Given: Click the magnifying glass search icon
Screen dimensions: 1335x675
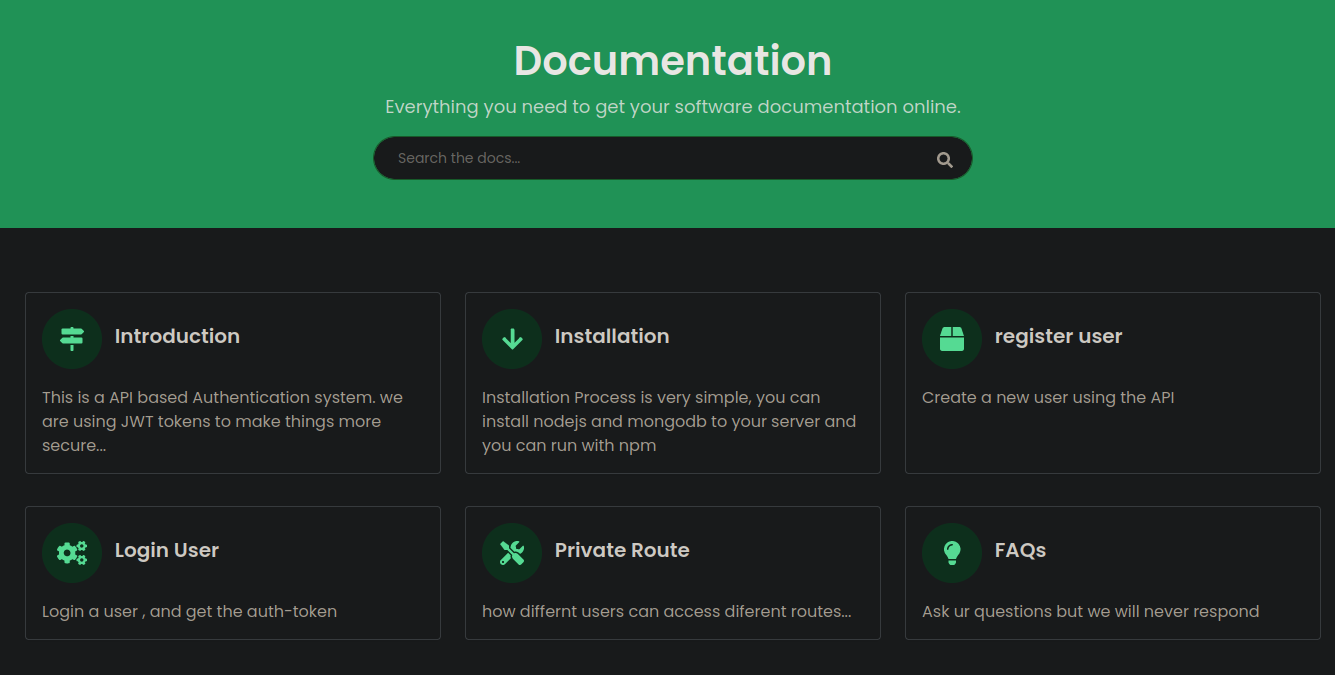Looking at the screenshot, I should point(944,160).
